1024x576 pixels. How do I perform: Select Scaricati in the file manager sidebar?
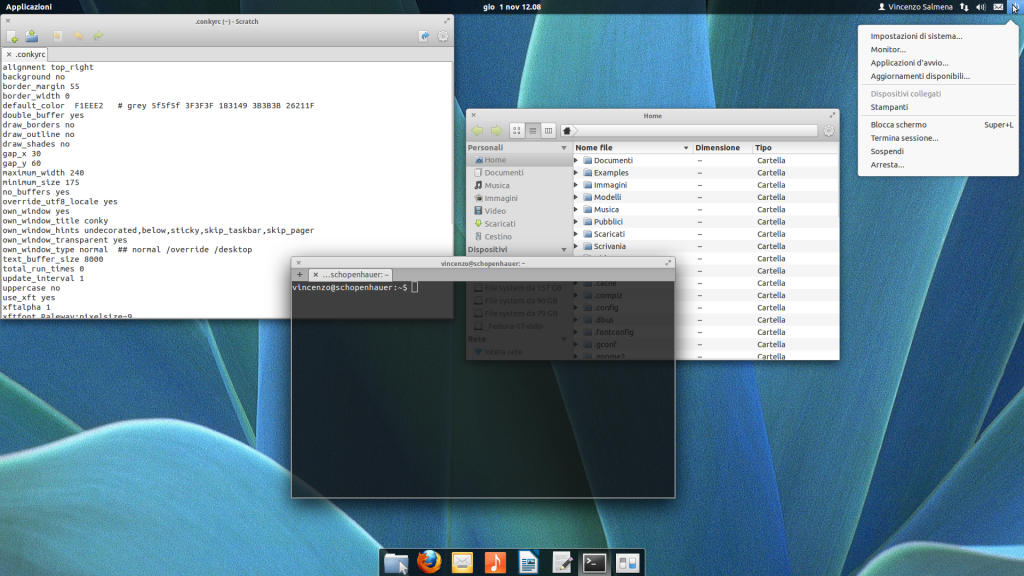[499, 224]
